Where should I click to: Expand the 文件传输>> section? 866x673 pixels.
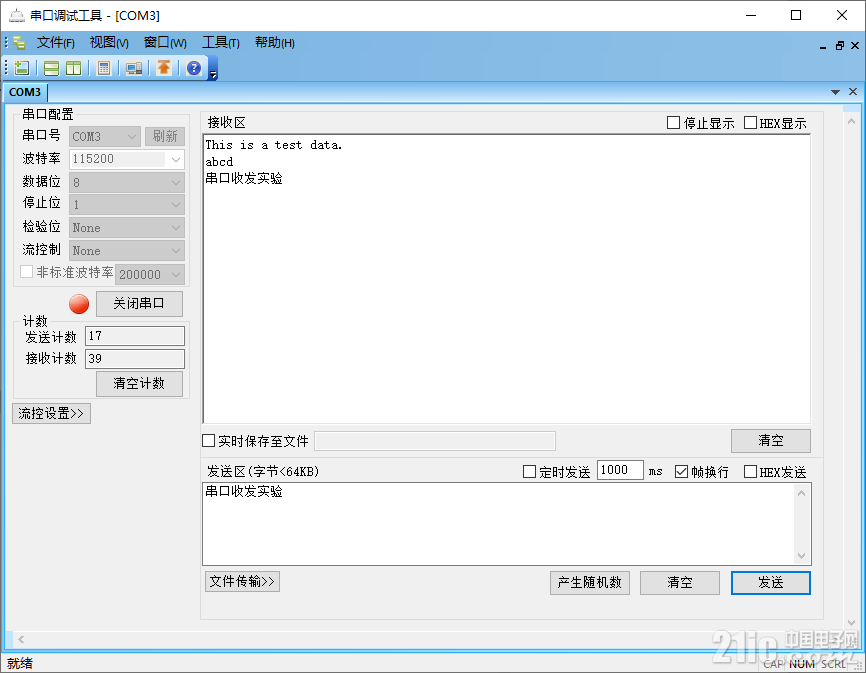[x=242, y=581]
